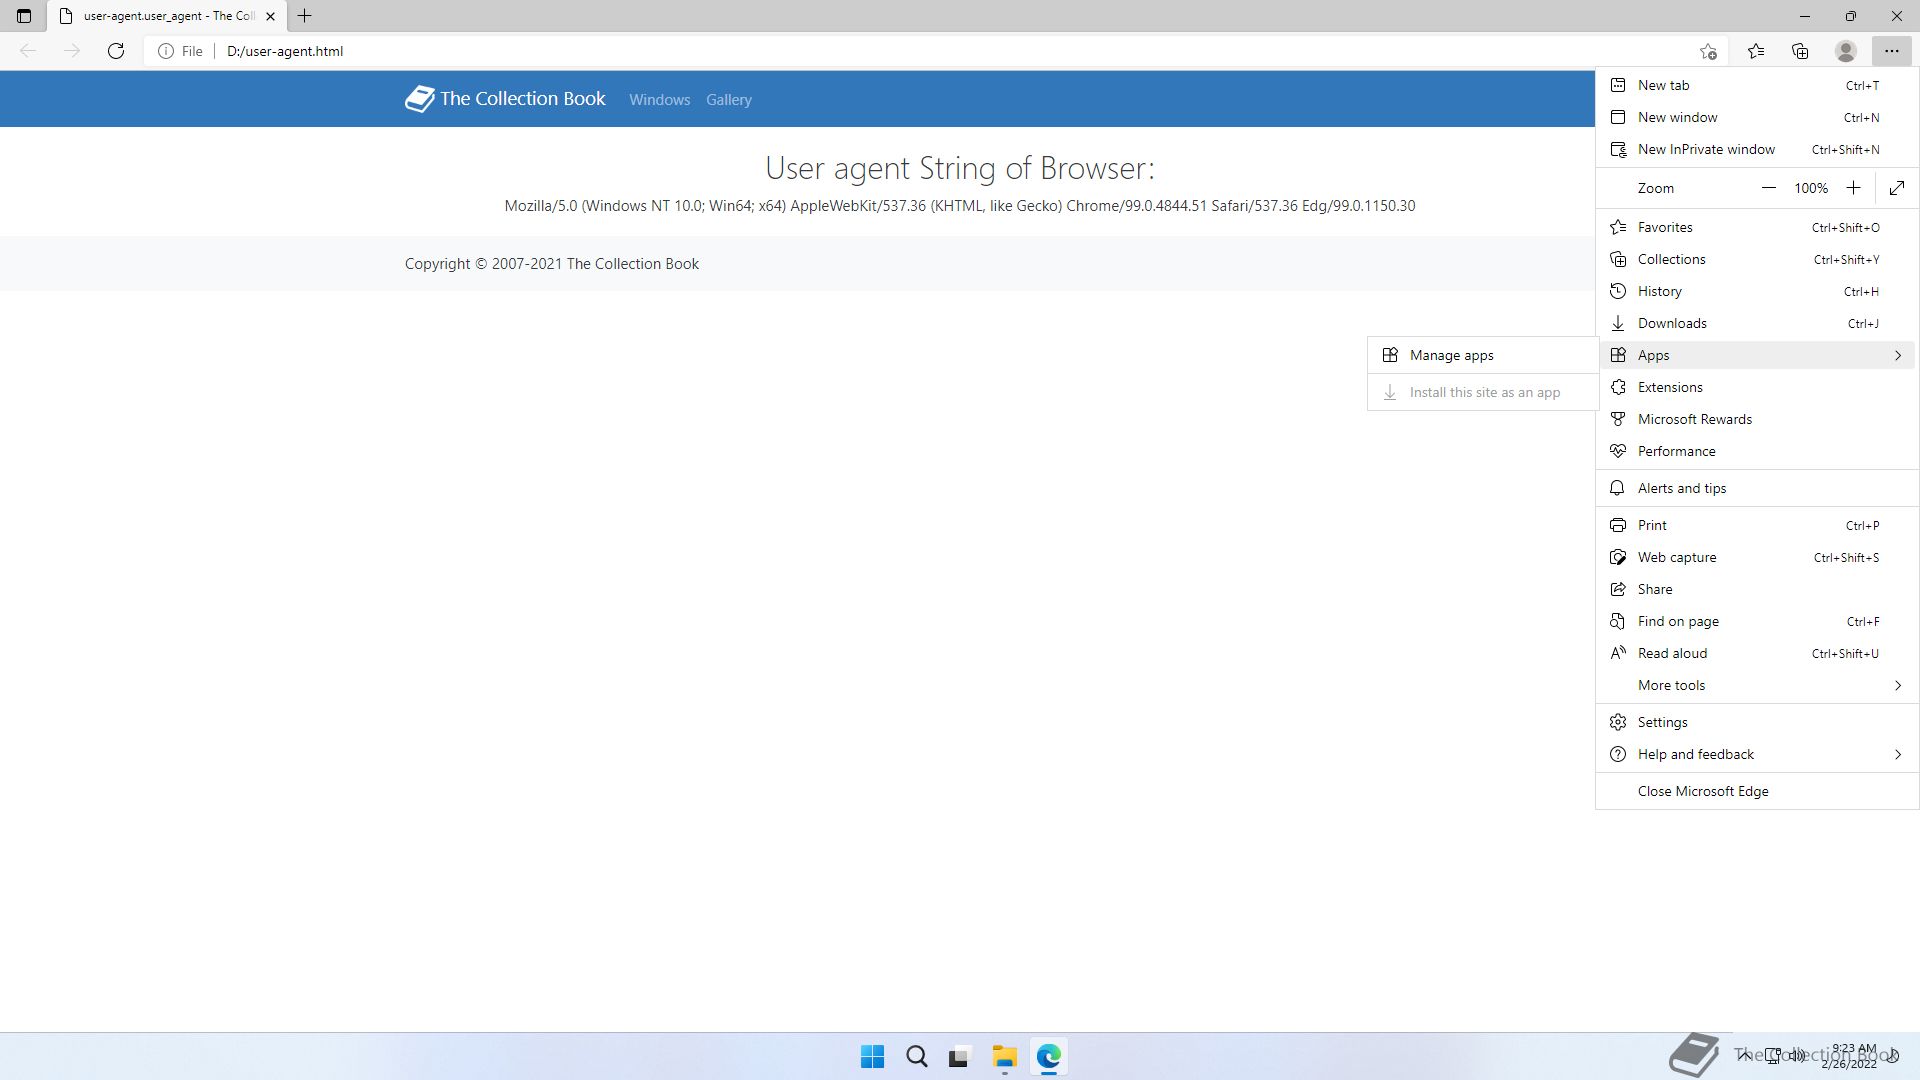Increase zoom with plus button

click(x=1853, y=188)
